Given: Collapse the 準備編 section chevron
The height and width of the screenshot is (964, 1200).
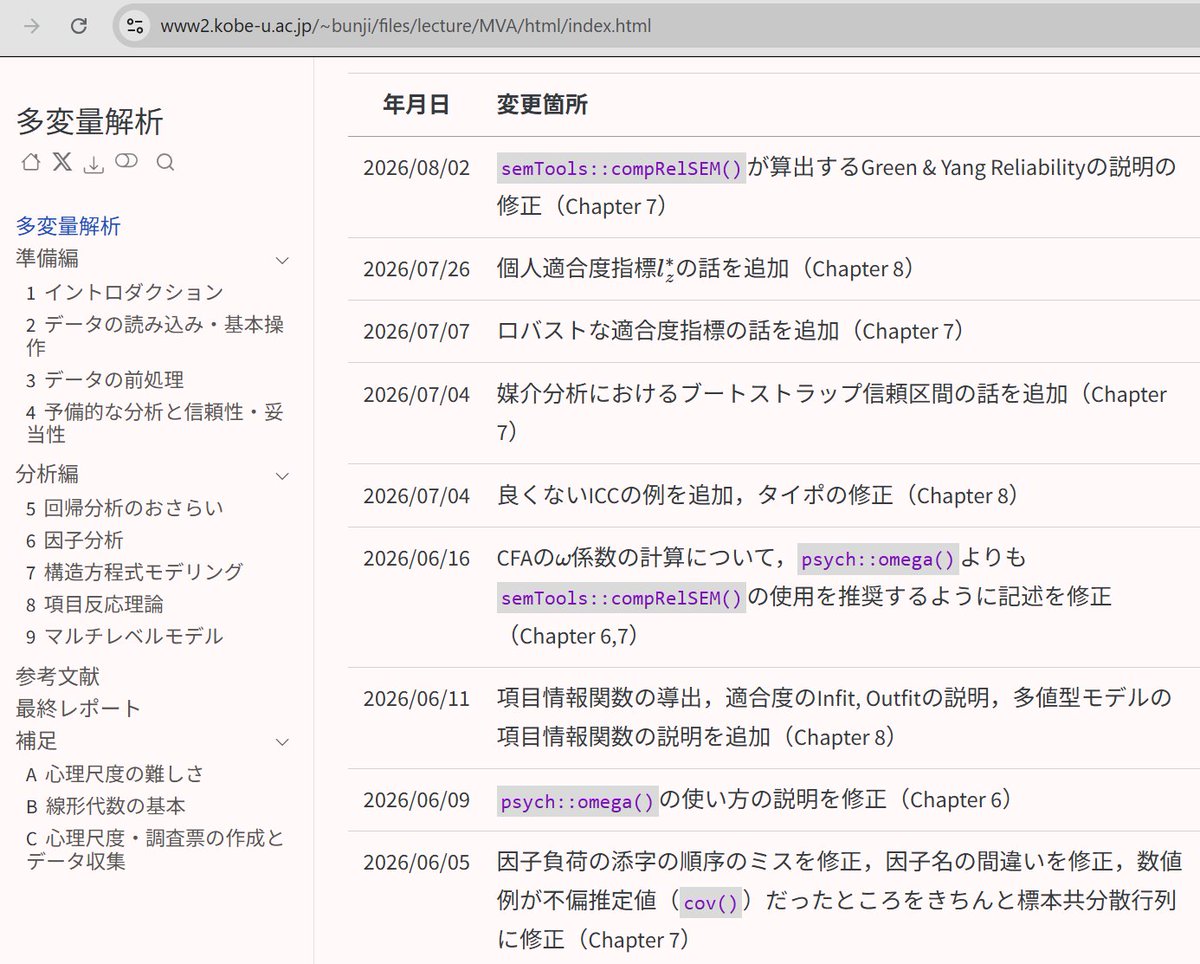Looking at the screenshot, I should click(x=282, y=260).
